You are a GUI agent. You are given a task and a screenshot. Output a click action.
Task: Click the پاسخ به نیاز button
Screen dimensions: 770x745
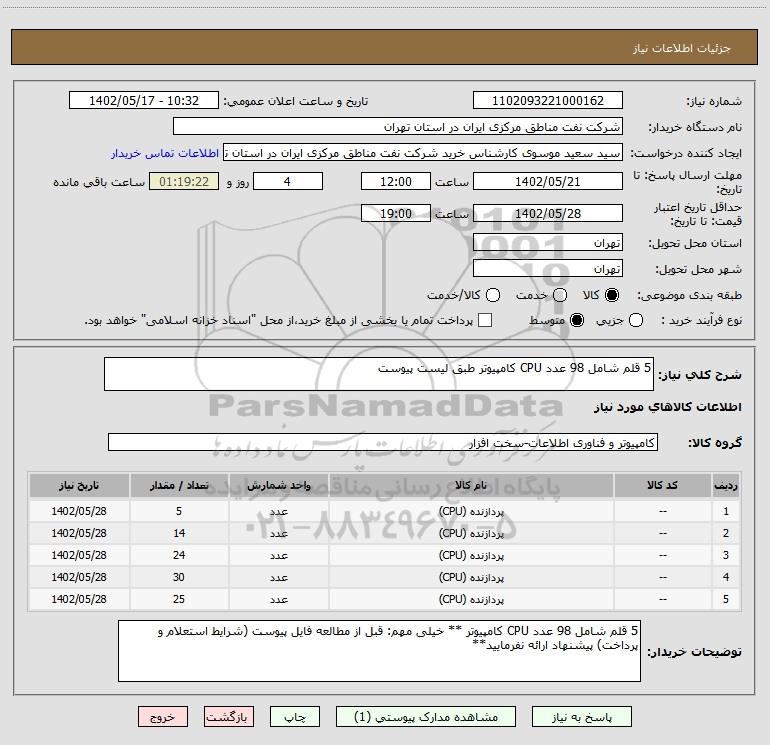click(582, 717)
